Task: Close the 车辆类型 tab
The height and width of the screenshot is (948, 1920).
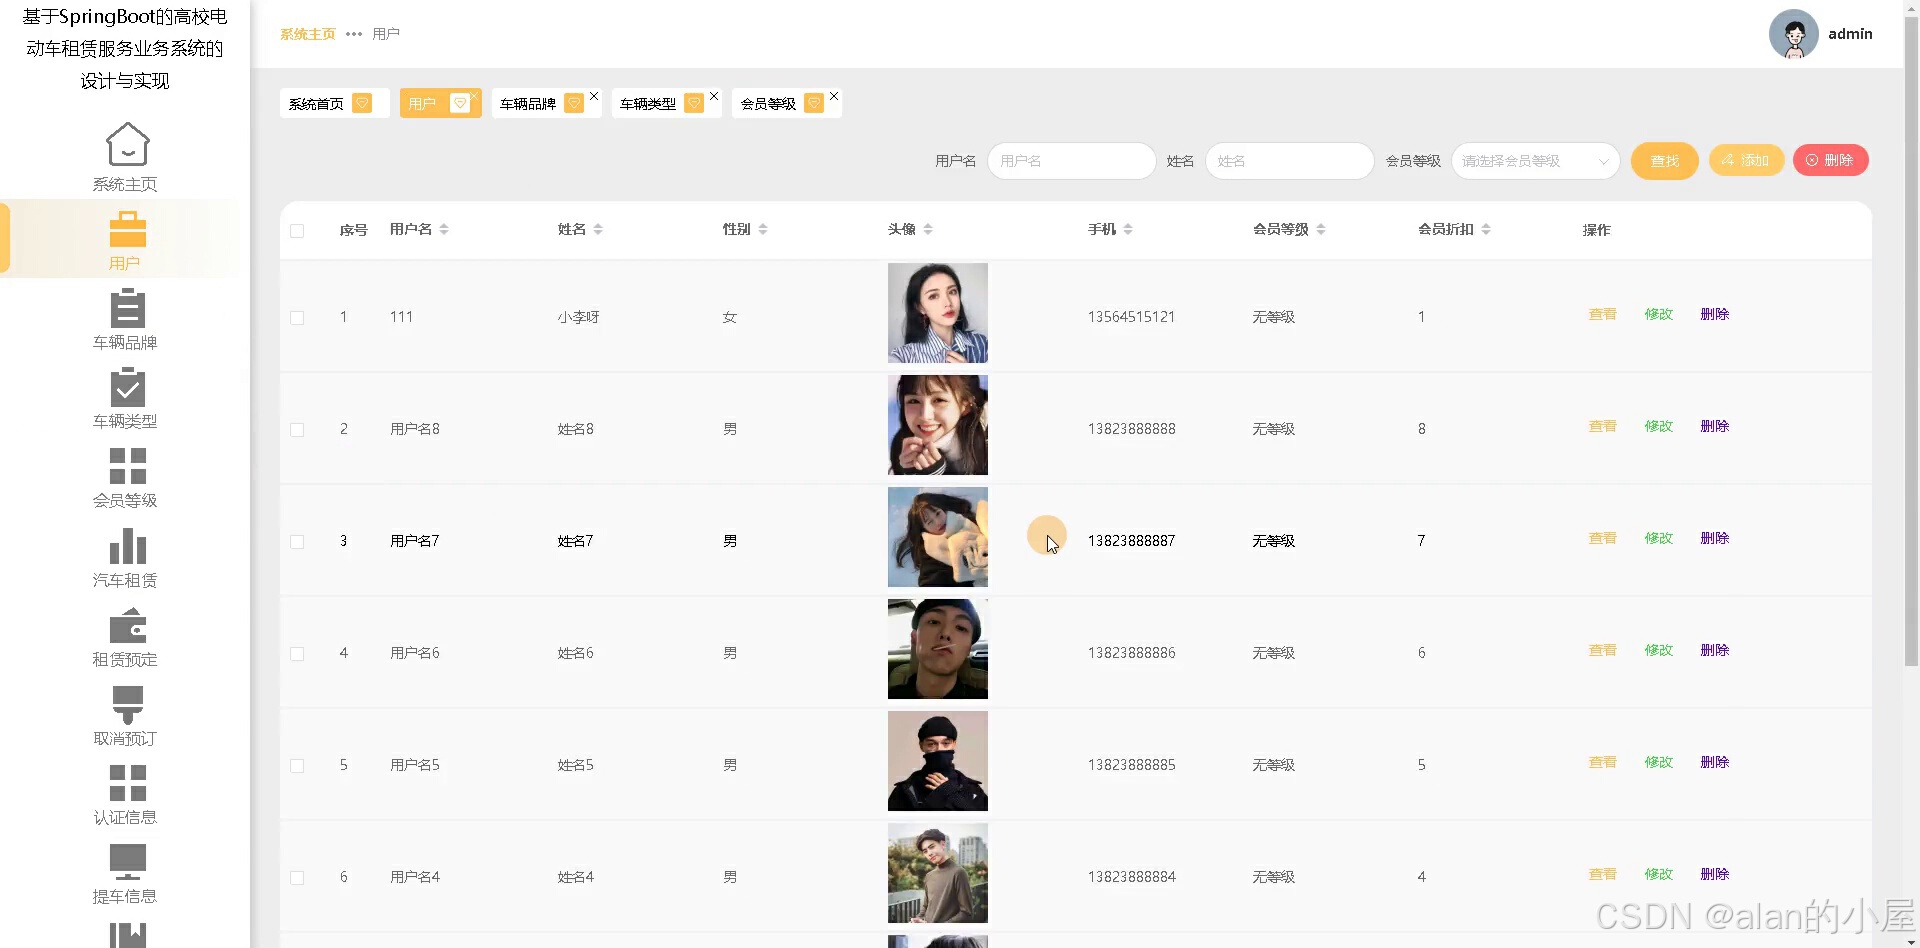Action: [x=714, y=96]
